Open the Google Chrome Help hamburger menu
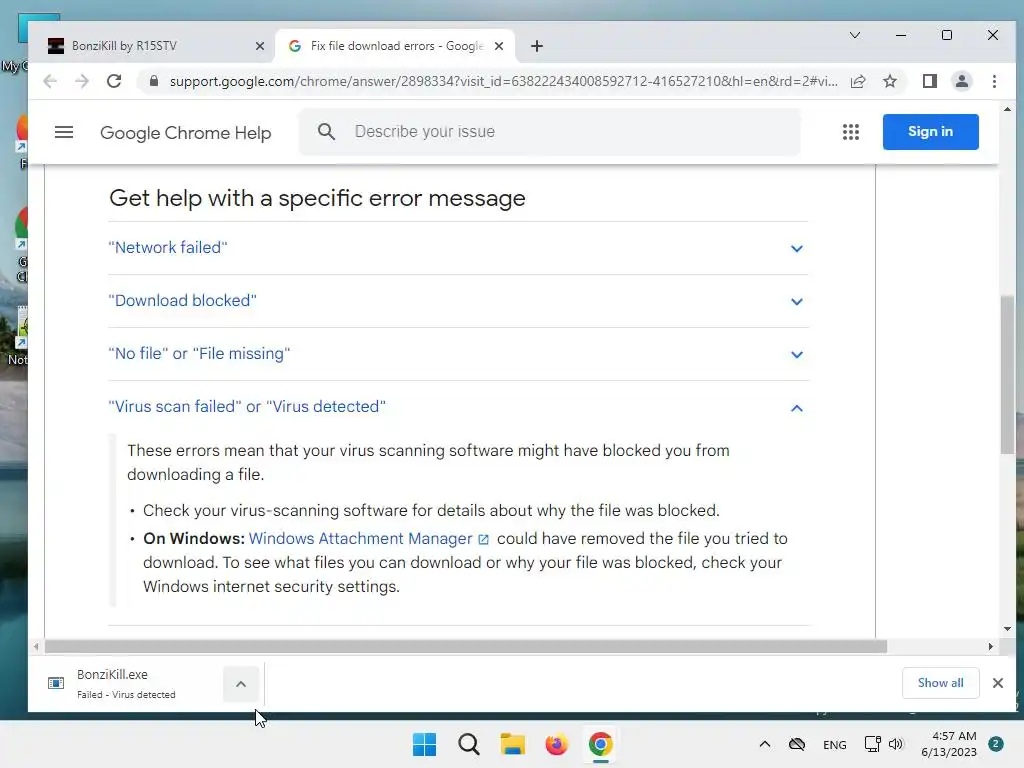 pos(63,132)
